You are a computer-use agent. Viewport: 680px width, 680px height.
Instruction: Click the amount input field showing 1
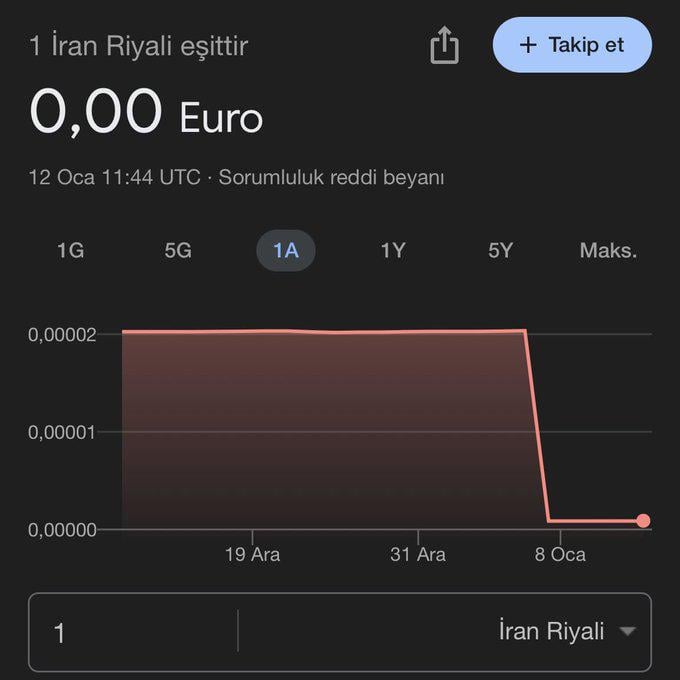[130, 632]
